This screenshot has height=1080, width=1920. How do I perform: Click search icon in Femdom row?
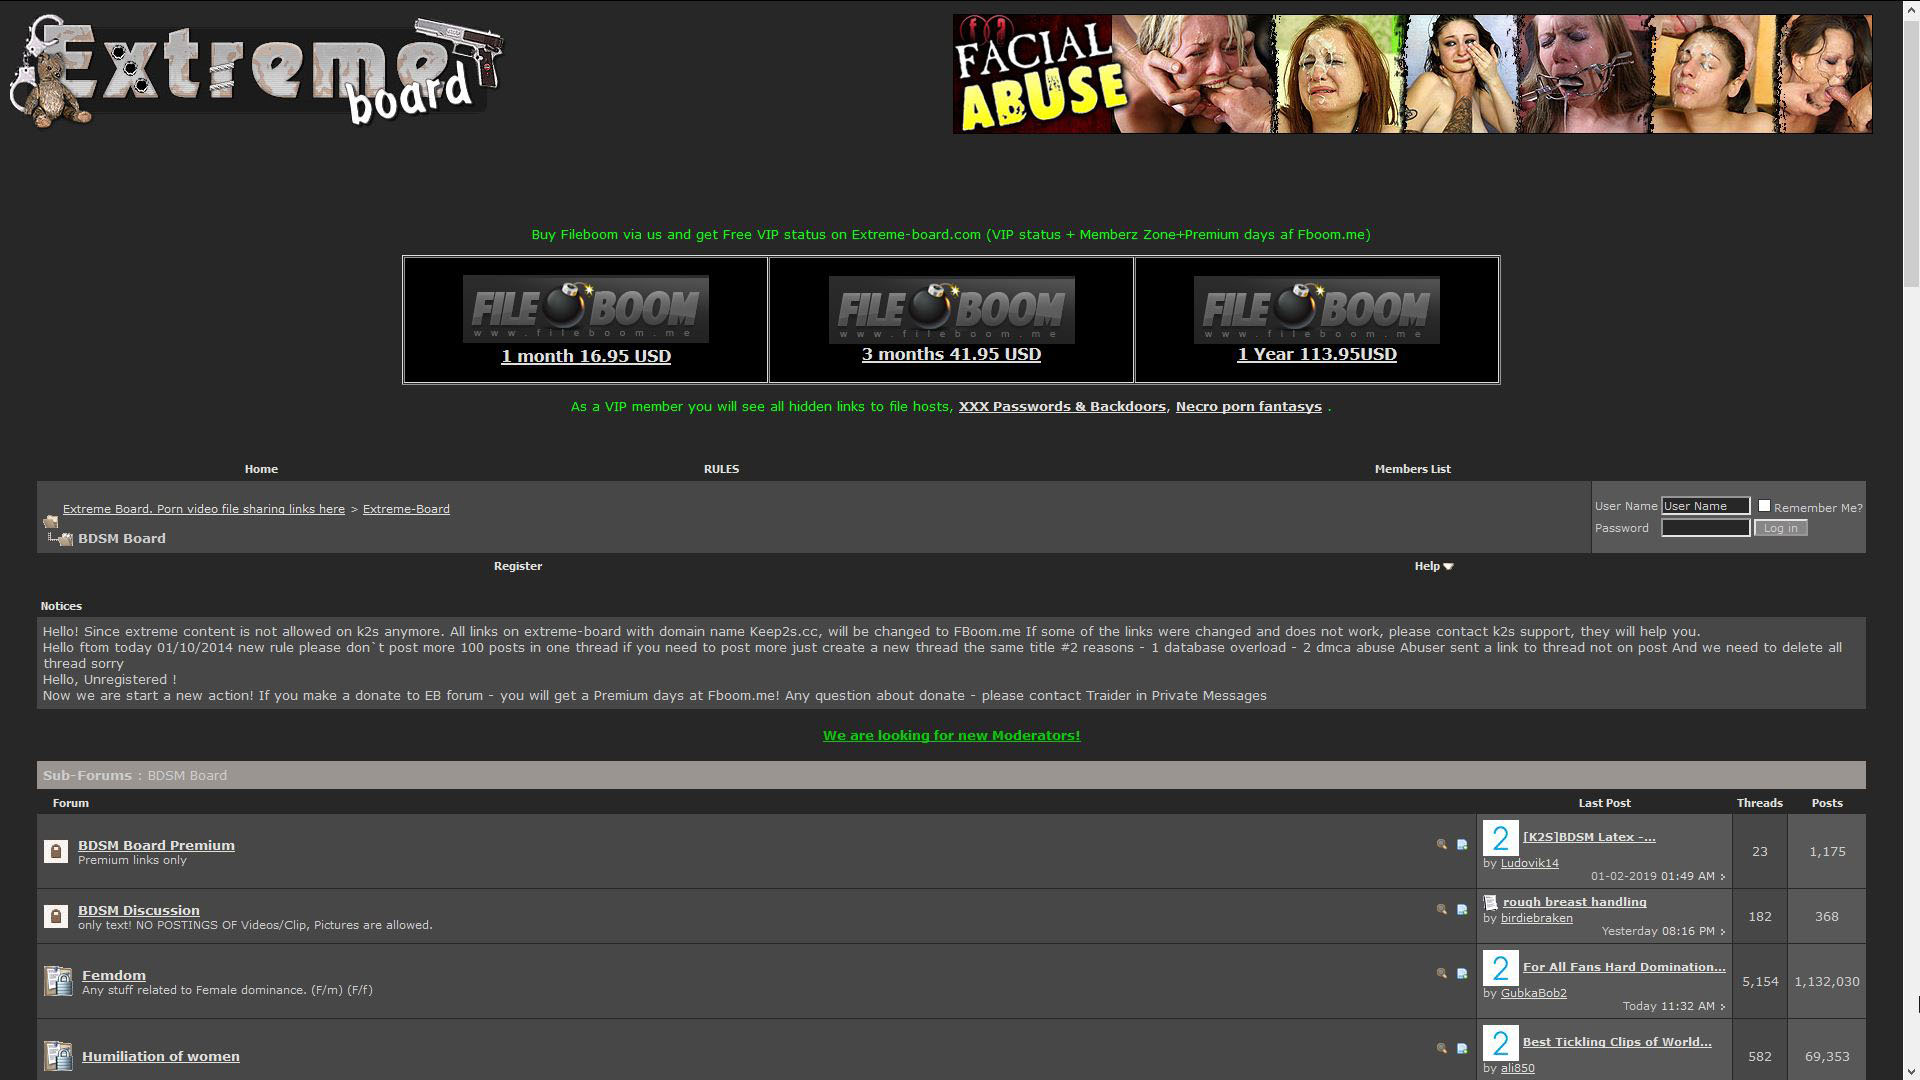click(x=1442, y=973)
